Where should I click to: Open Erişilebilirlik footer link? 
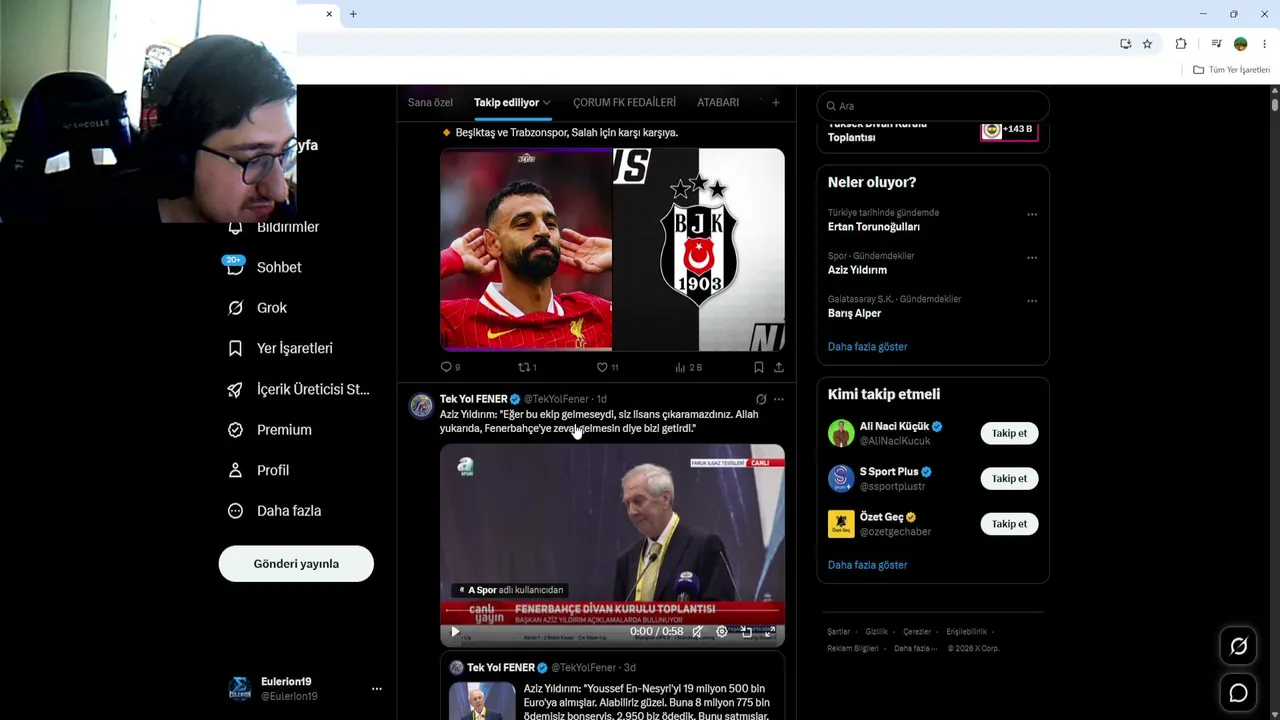(967, 632)
